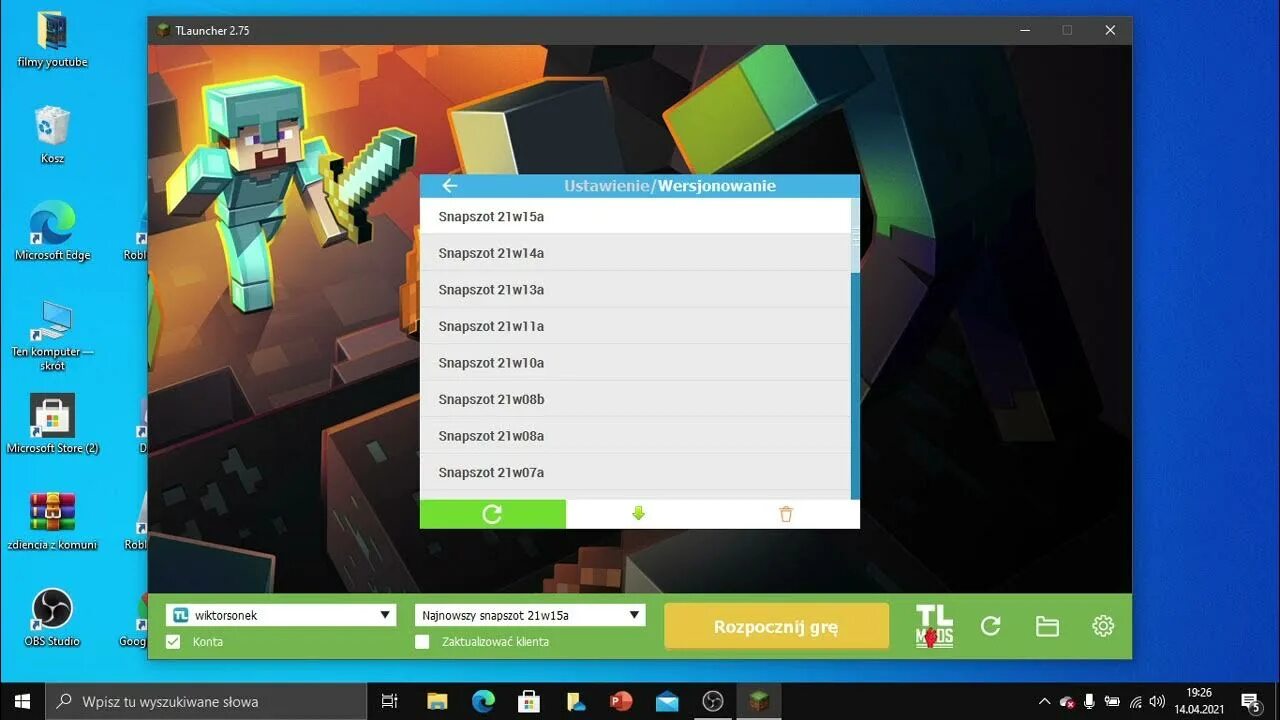Click refresh icon in launcher bottom bar
The image size is (1280, 720).
[991, 626]
